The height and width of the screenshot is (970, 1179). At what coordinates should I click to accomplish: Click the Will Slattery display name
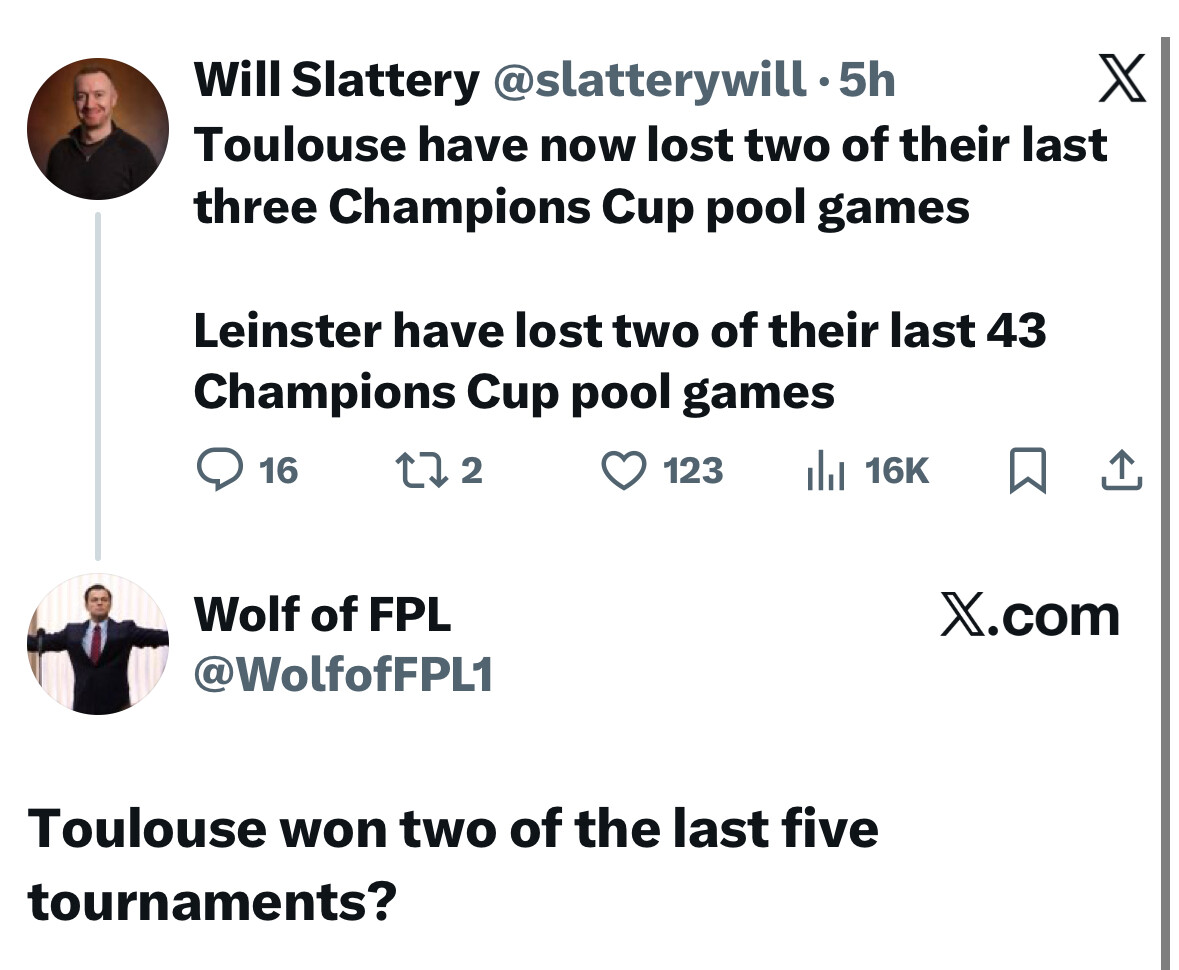(x=336, y=79)
